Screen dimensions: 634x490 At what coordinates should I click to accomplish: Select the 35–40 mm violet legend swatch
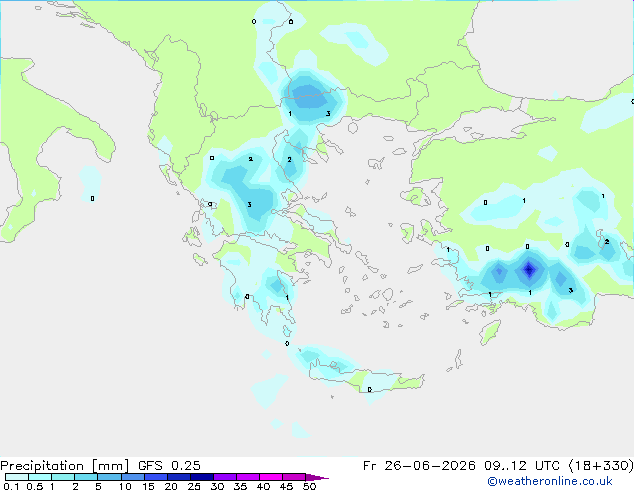pos(248,477)
